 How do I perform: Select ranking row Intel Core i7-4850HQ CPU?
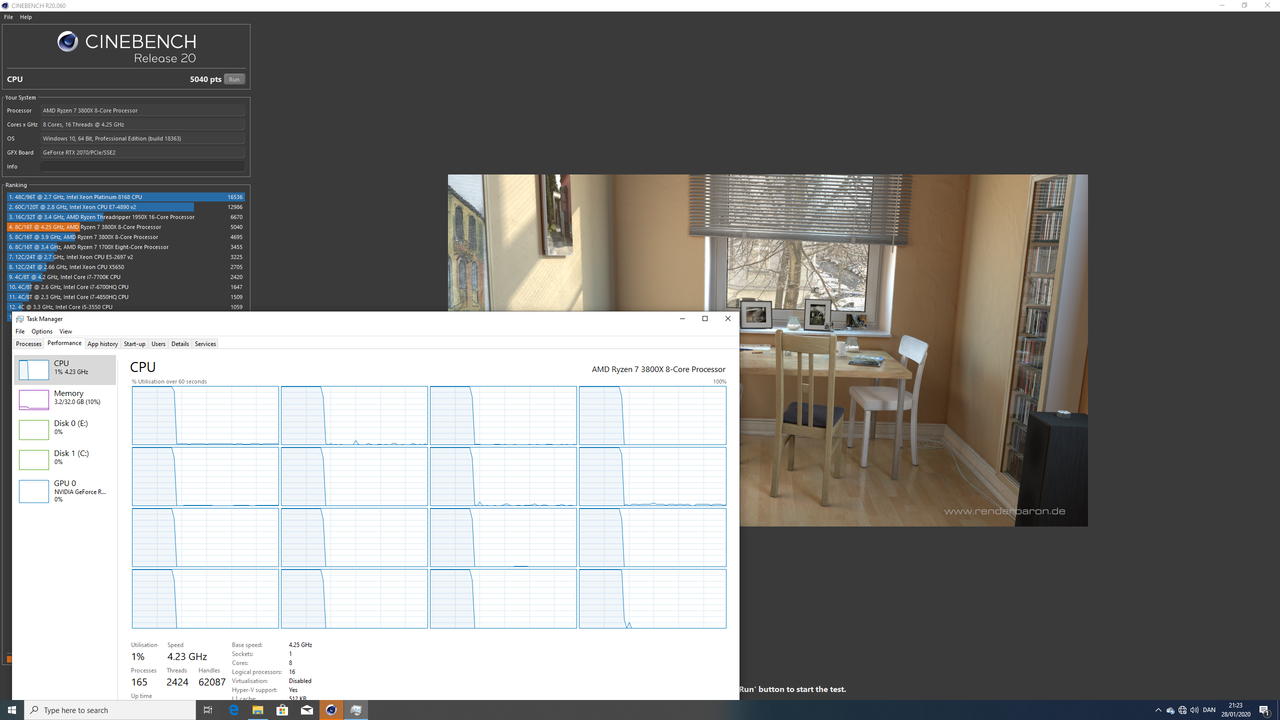(126, 297)
